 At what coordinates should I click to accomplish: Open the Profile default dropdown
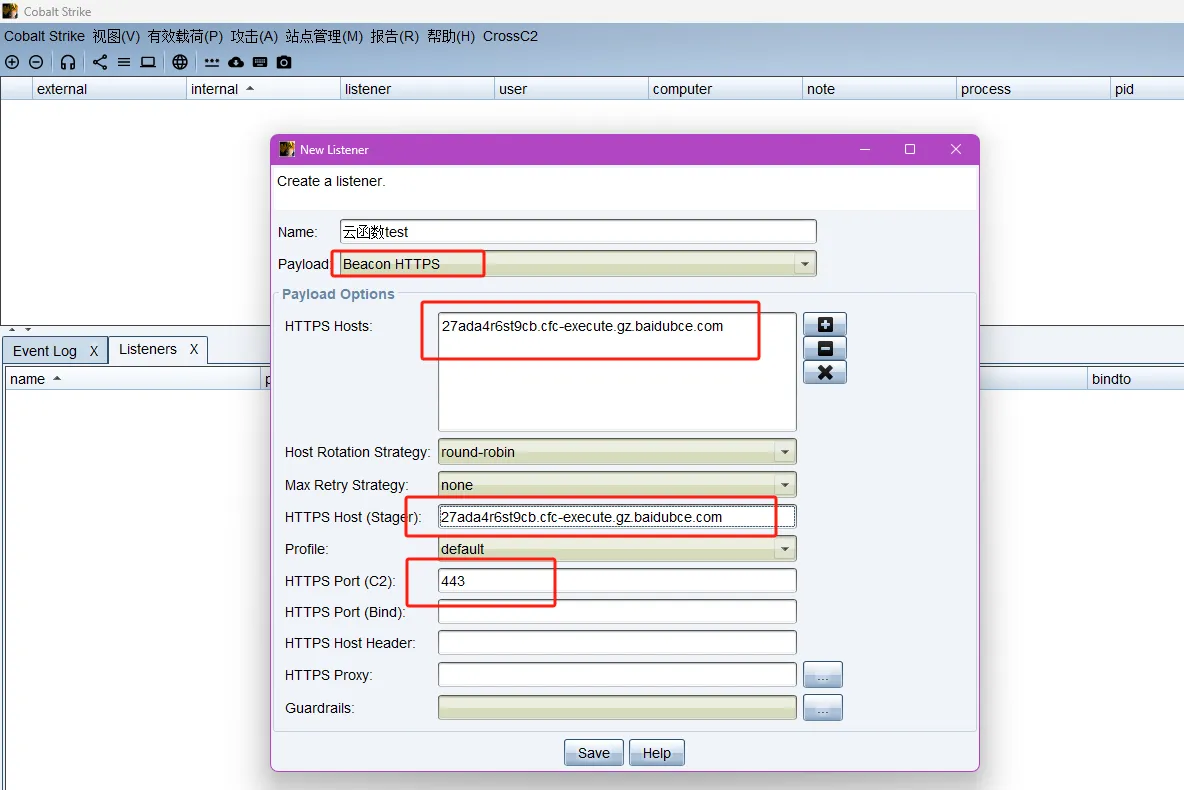(617, 548)
